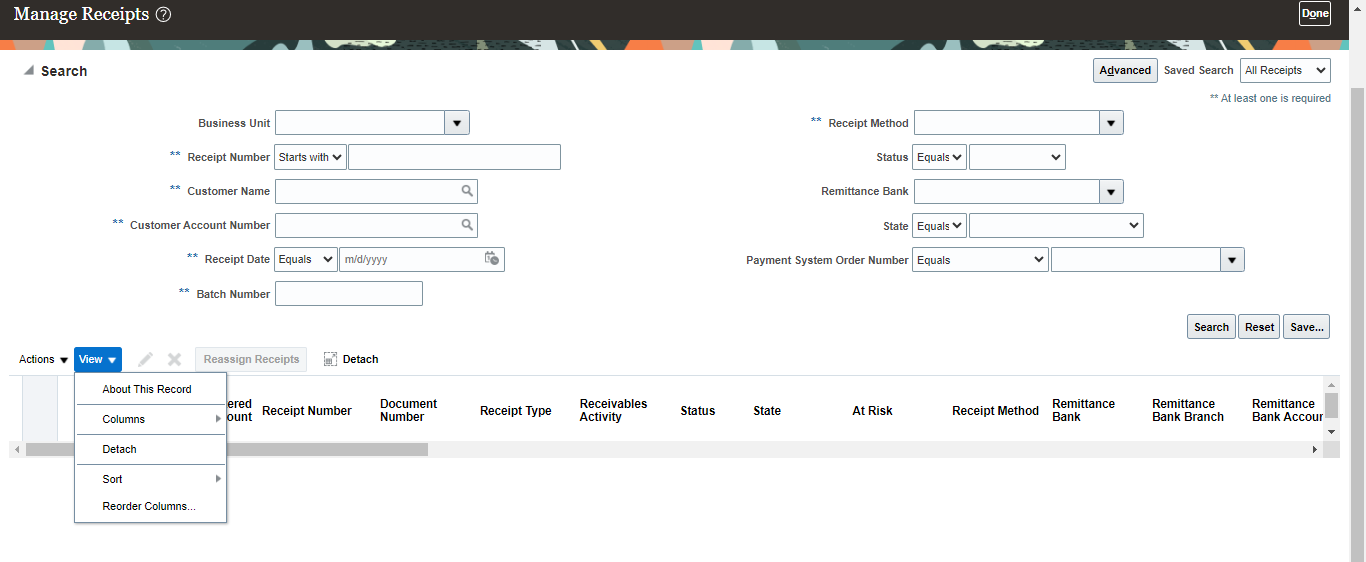Open the Remittance Bank dropdown arrow

tap(1111, 191)
